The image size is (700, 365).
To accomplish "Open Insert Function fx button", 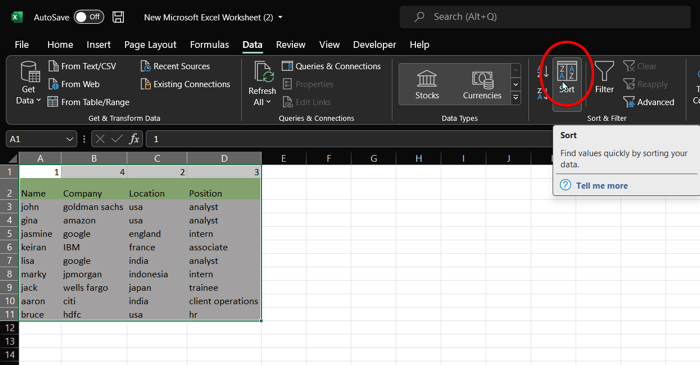I will 134,139.
